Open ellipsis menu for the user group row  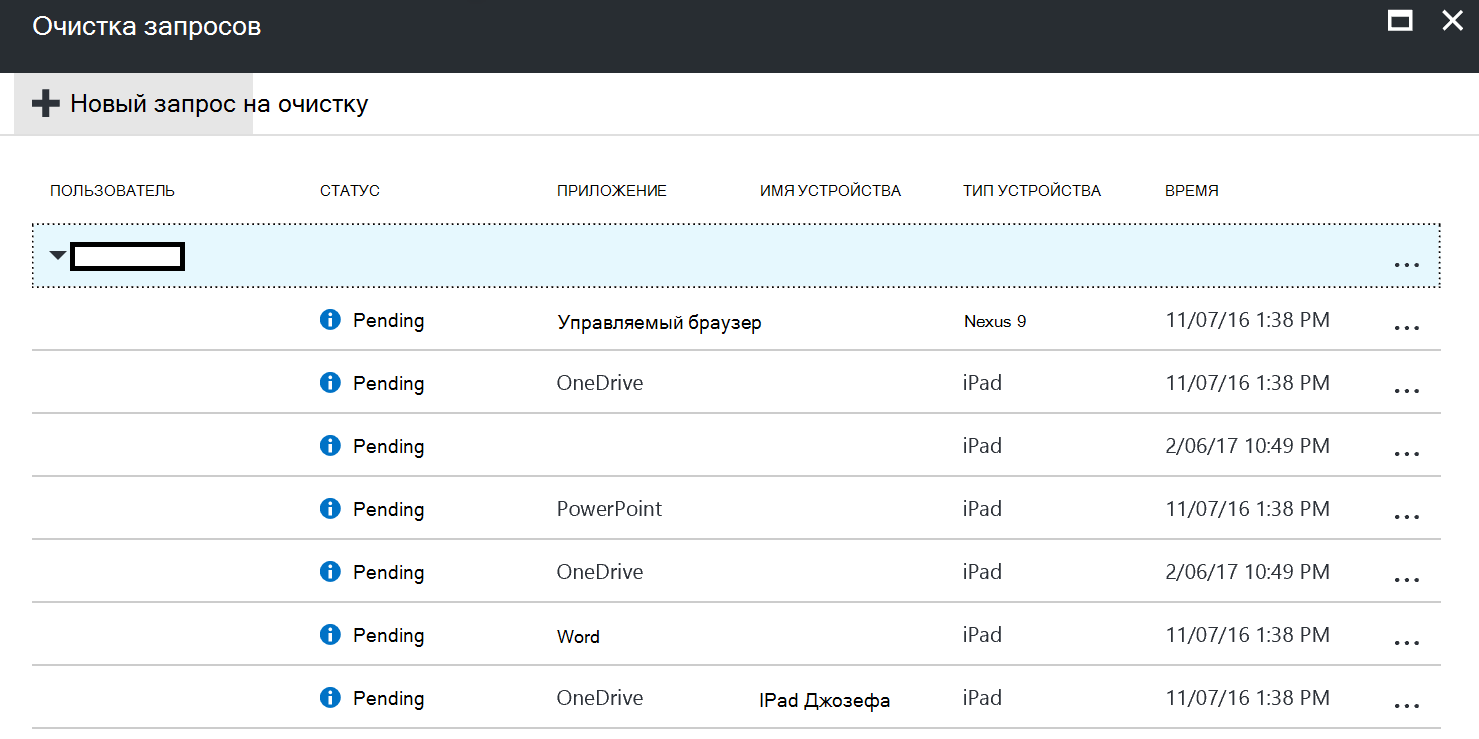tap(1406, 265)
